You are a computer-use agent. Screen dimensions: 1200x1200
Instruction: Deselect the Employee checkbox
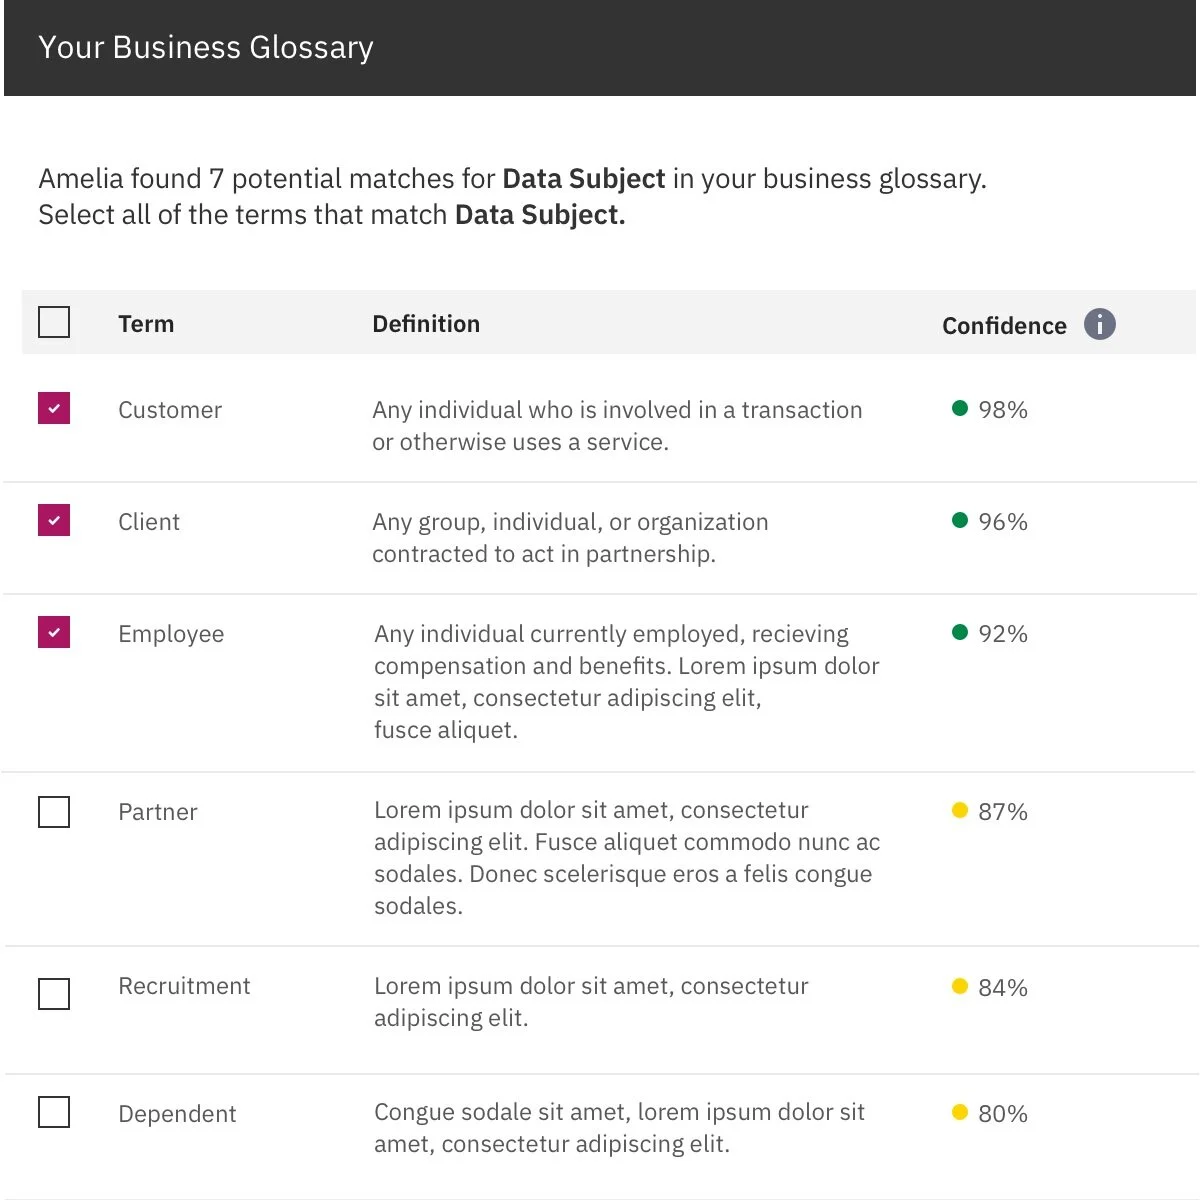point(54,632)
